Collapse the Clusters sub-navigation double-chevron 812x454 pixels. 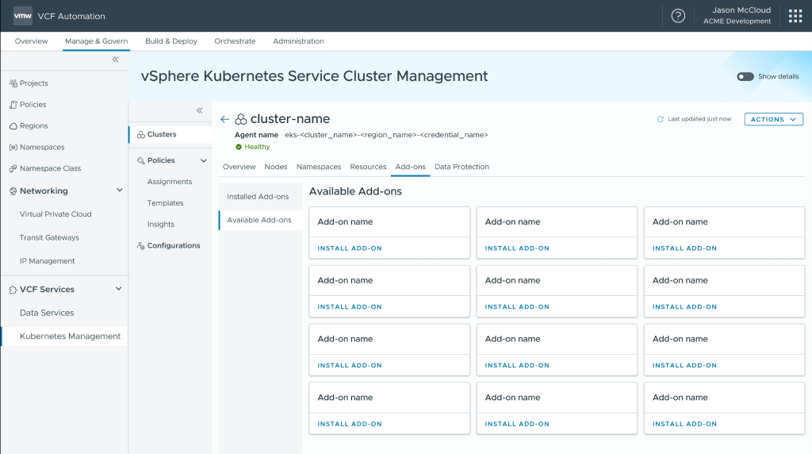pos(199,110)
